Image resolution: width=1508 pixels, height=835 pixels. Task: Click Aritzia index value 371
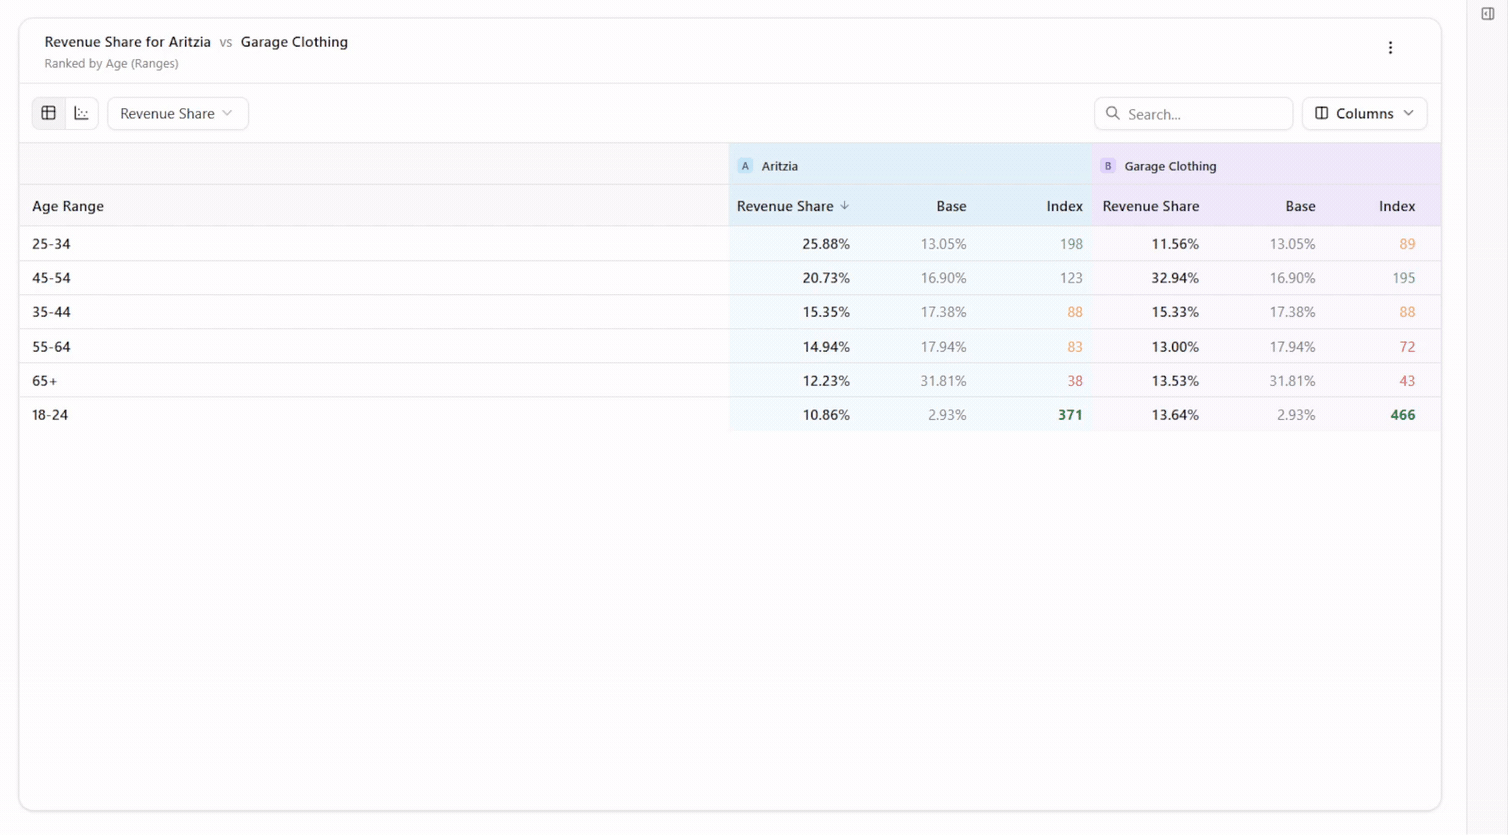1070,415
